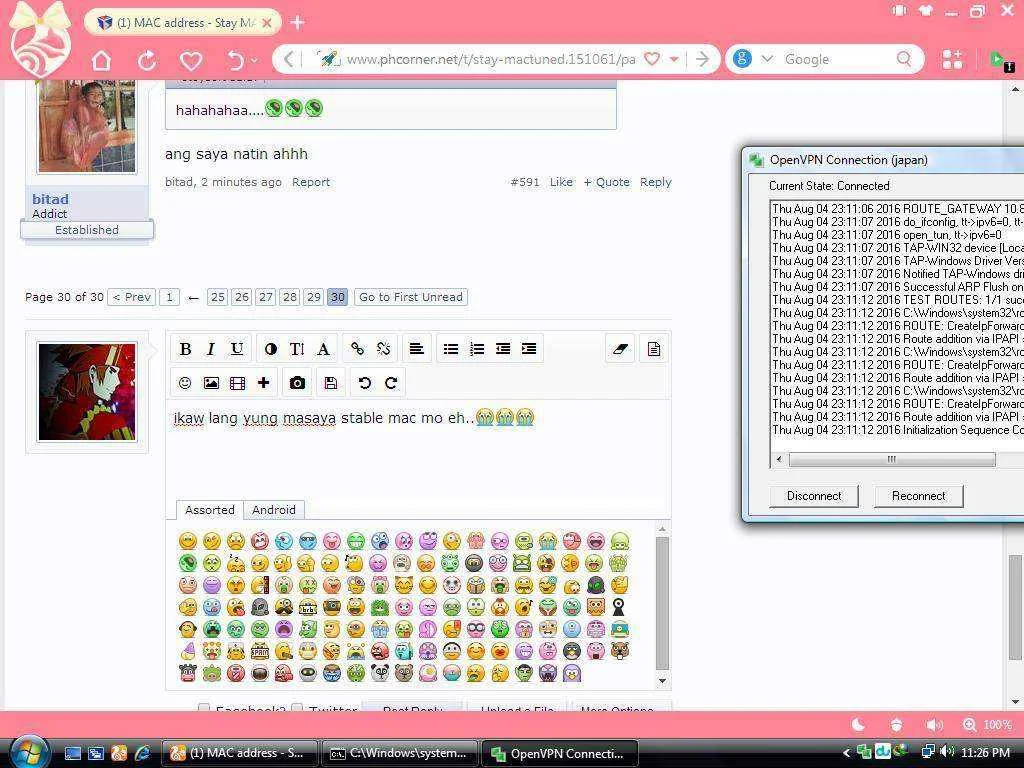Toggle Underline formatting in the editor
This screenshot has height=768, width=1024.
tap(237, 349)
